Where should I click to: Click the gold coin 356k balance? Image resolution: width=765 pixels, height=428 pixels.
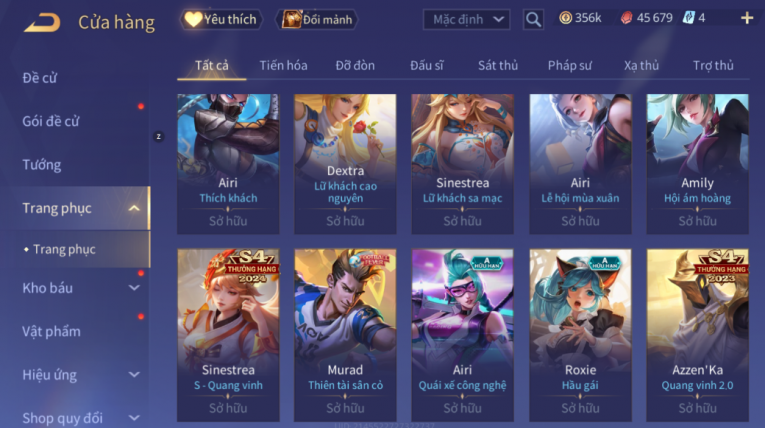click(580, 18)
